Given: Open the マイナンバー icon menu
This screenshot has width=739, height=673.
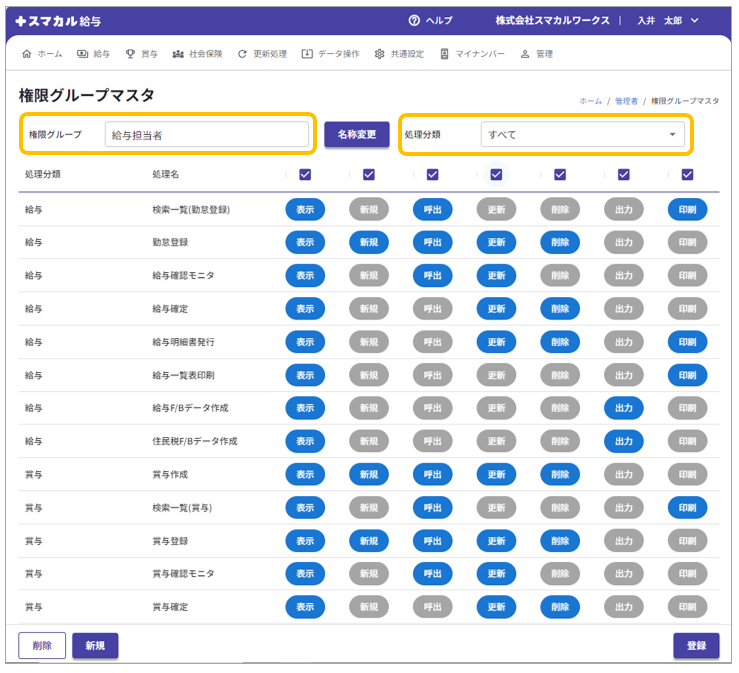Looking at the screenshot, I should (x=445, y=54).
